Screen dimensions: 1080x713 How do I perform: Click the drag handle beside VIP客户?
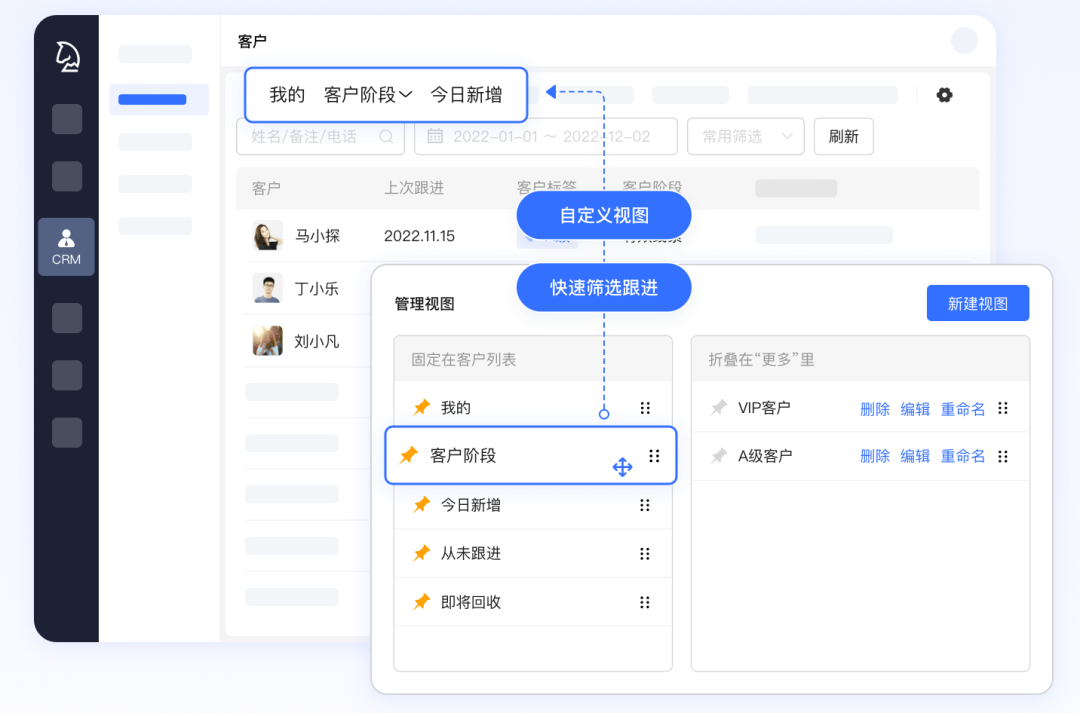click(x=1002, y=408)
